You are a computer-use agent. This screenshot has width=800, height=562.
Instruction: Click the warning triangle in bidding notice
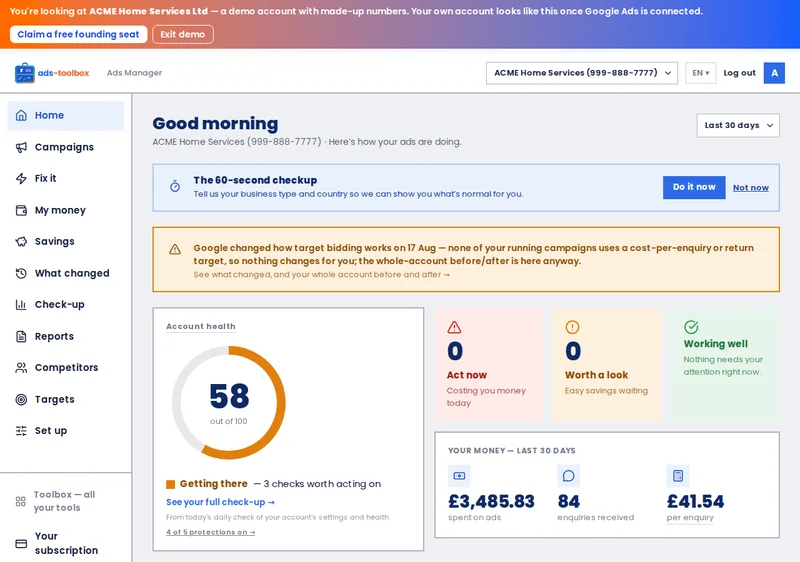[174, 249]
